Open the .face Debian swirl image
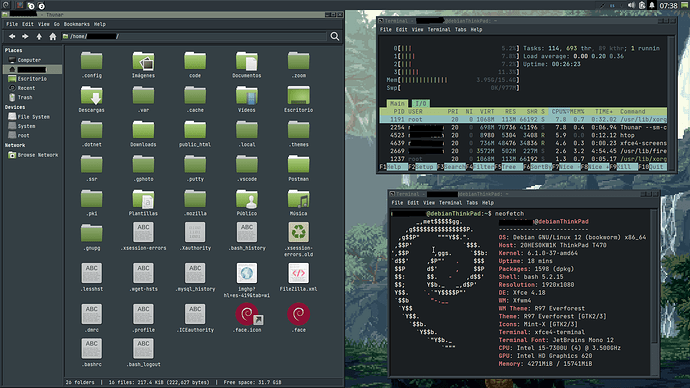Viewport: 690px width, 388px height. tap(298, 314)
